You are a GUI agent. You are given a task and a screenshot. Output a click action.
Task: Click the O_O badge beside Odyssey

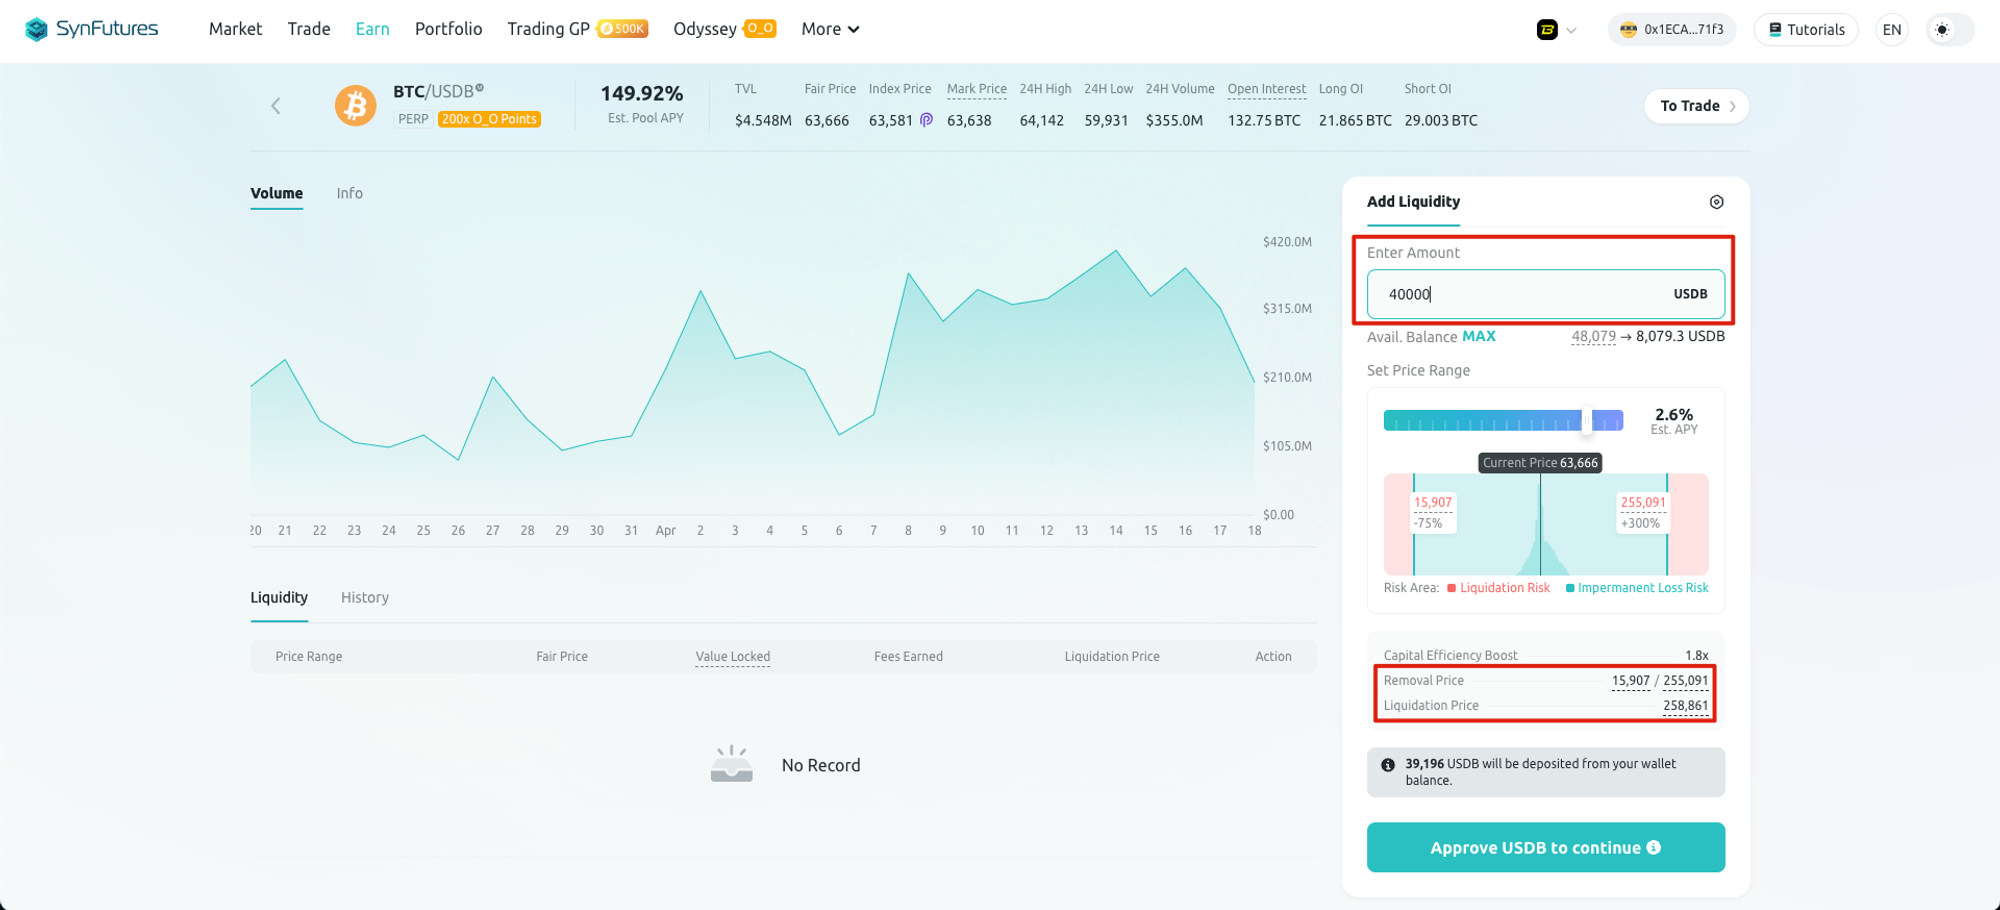tap(760, 29)
